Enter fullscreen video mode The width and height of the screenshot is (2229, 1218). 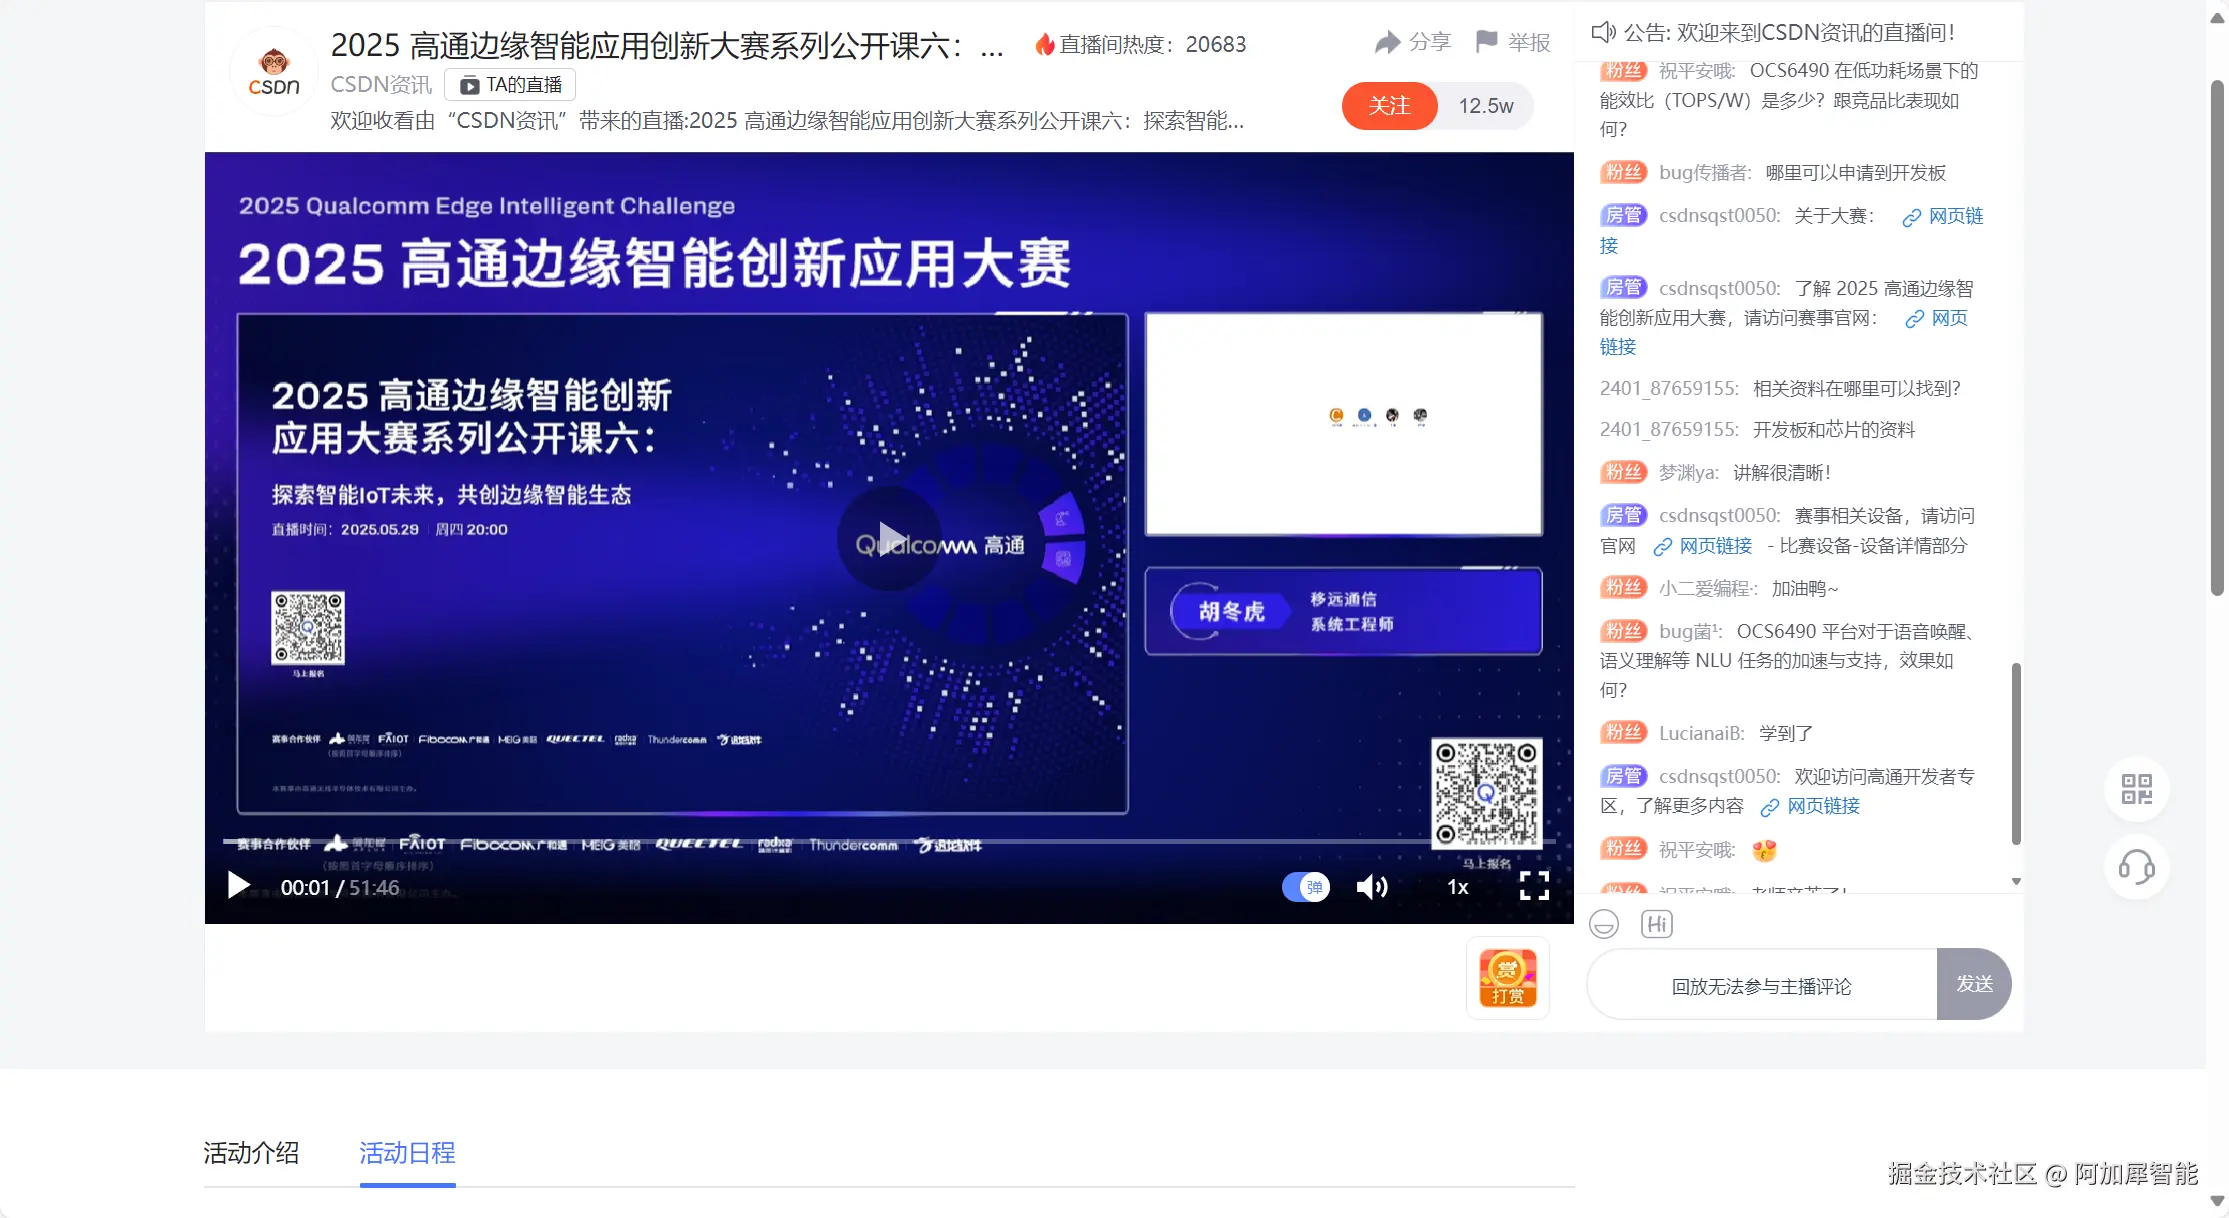(1534, 886)
